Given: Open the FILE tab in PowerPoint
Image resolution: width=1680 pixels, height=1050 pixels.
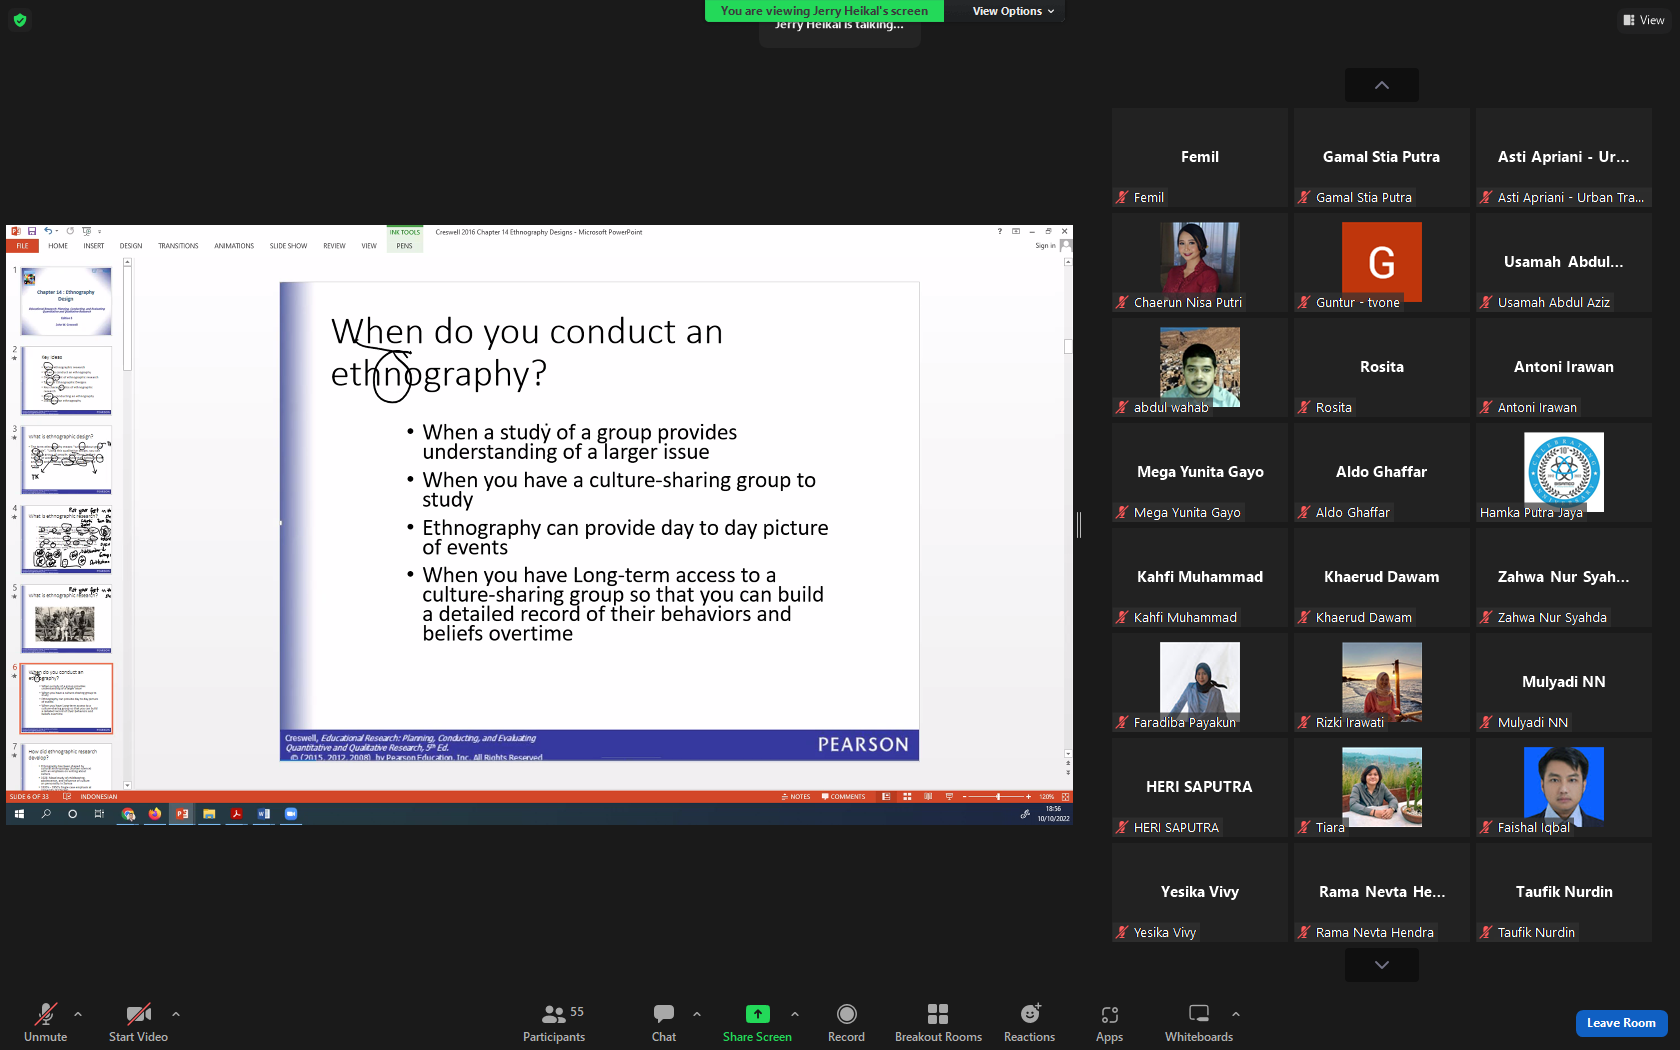Looking at the screenshot, I should (22, 246).
